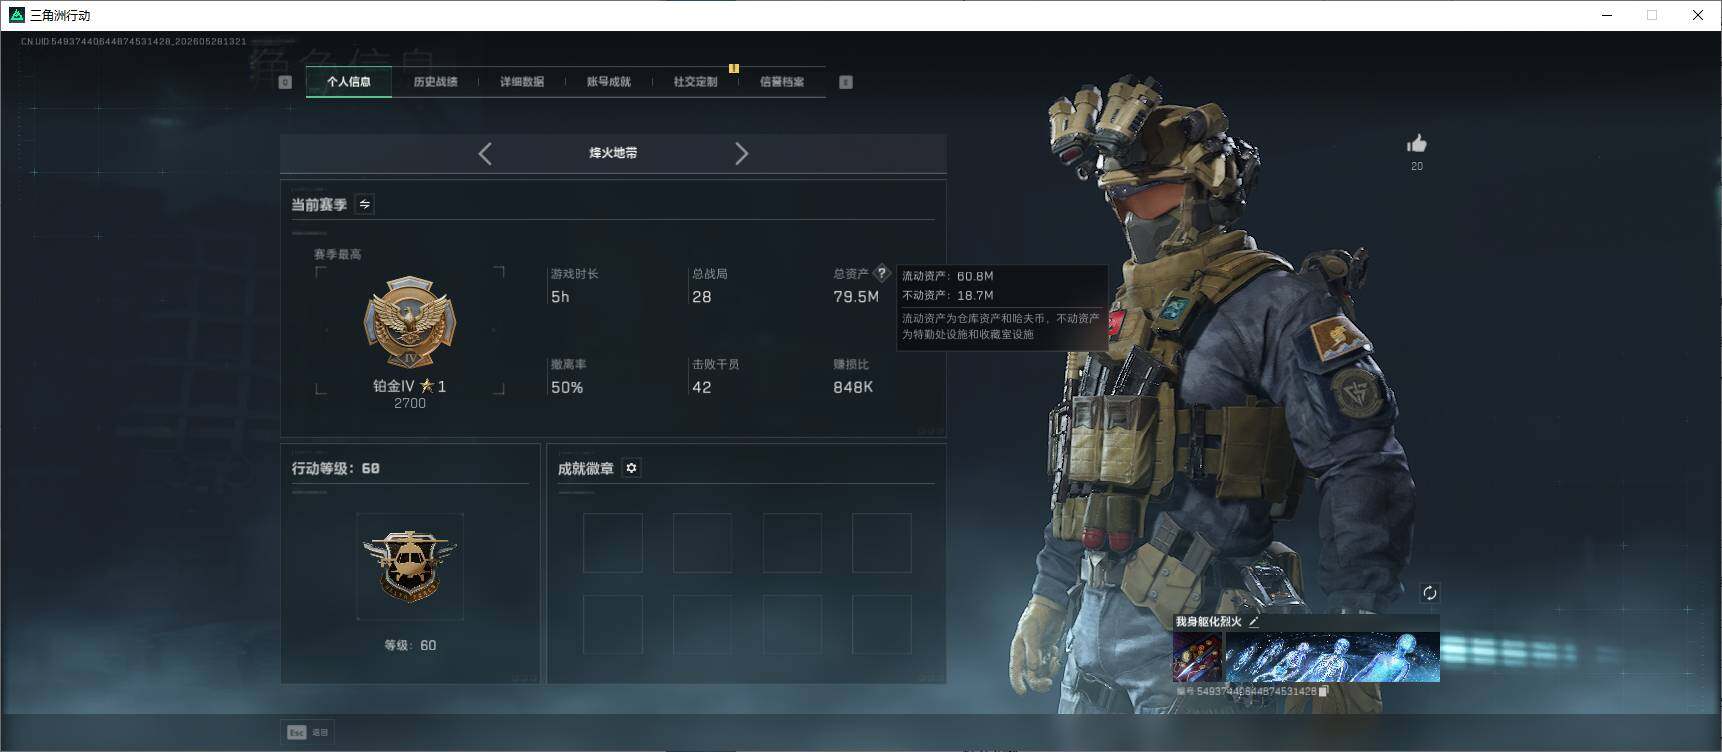Close the 三角洲行动 window
This screenshot has width=1722, height=752.
(1698, 15)
